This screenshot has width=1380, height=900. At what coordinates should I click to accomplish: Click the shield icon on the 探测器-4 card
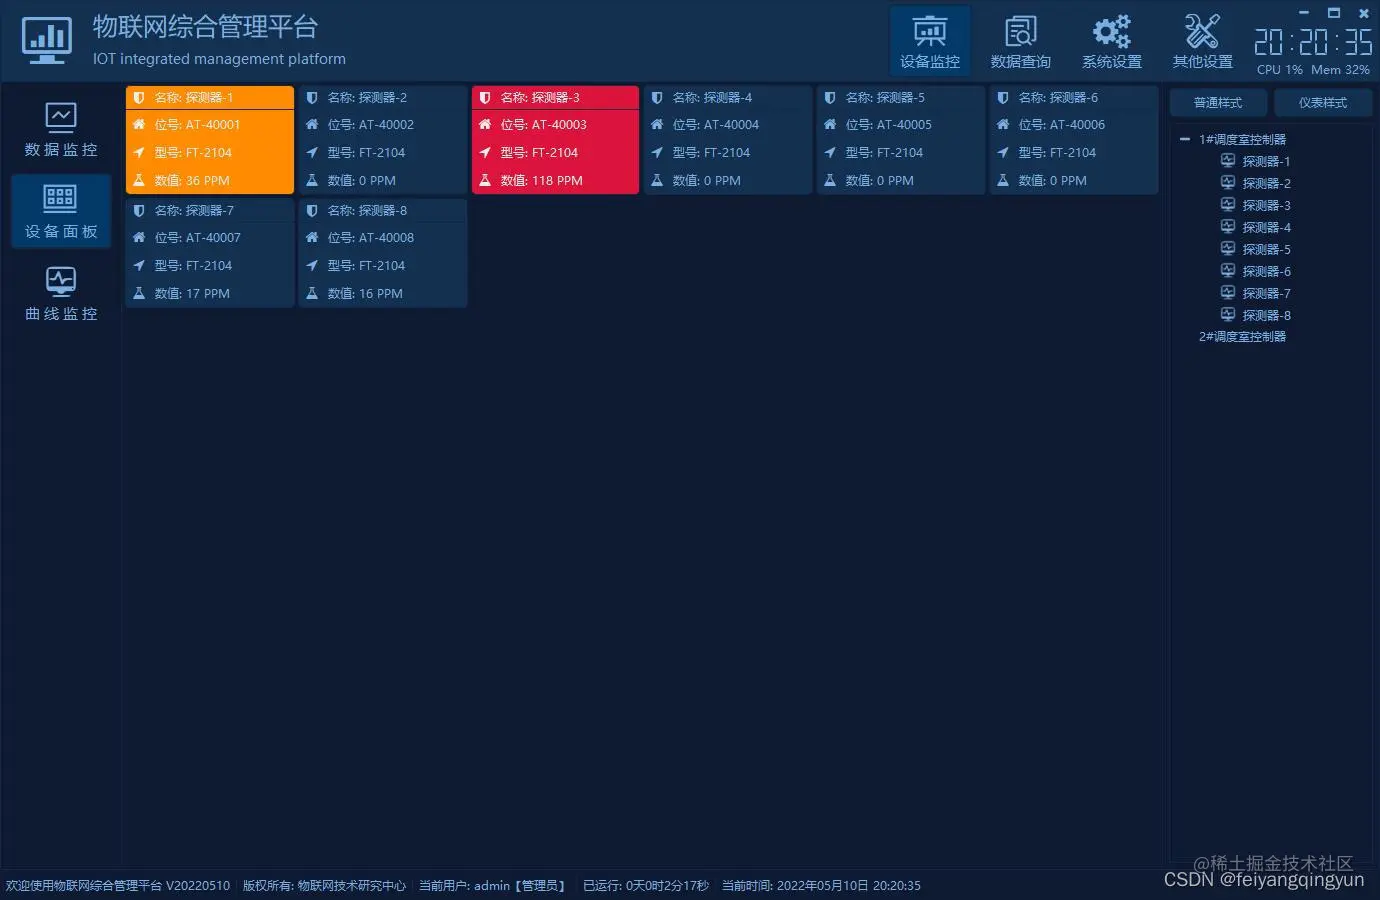tap(657, 98)
